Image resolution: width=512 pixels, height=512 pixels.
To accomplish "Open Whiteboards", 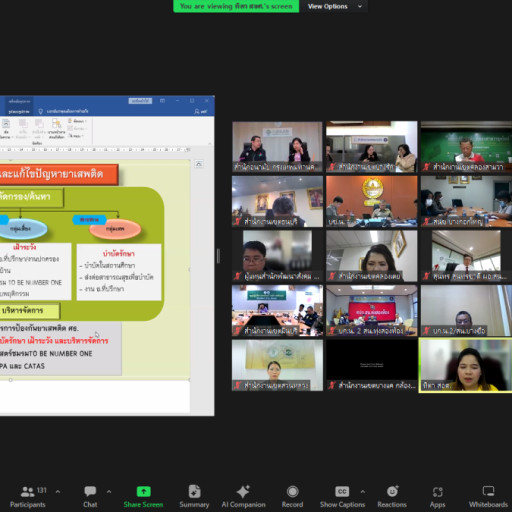I will [x=488, y=497].
